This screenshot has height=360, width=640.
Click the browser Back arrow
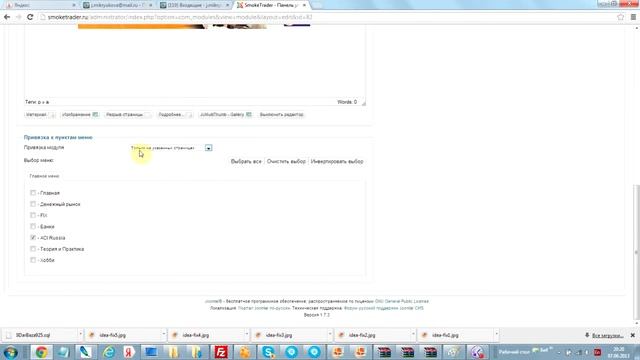pos(7,17)
